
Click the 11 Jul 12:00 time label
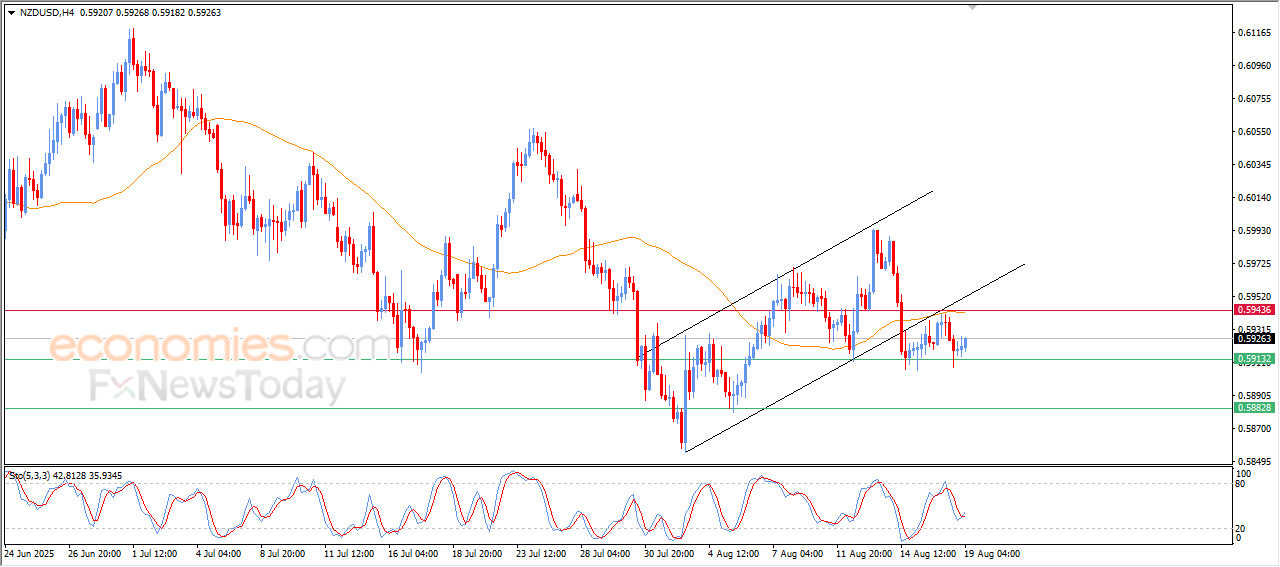coord(350,553)
